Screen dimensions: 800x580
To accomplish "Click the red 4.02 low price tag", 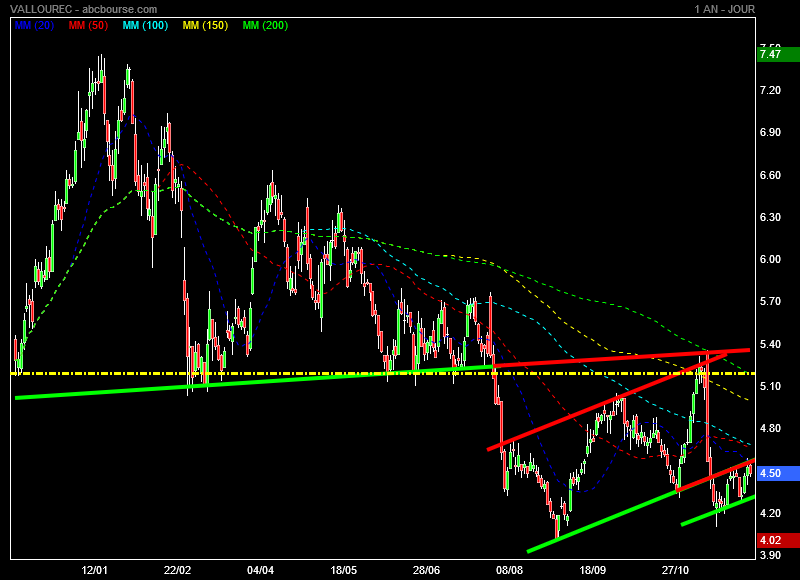I will point(779,540).
